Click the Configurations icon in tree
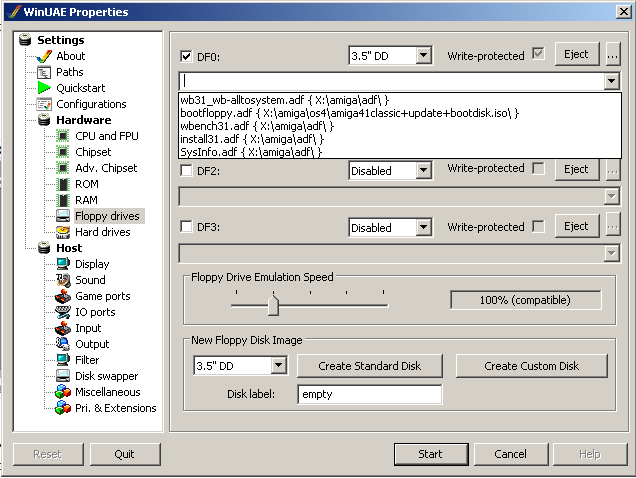This screenshot has height=478, width=636. point(44,104)
